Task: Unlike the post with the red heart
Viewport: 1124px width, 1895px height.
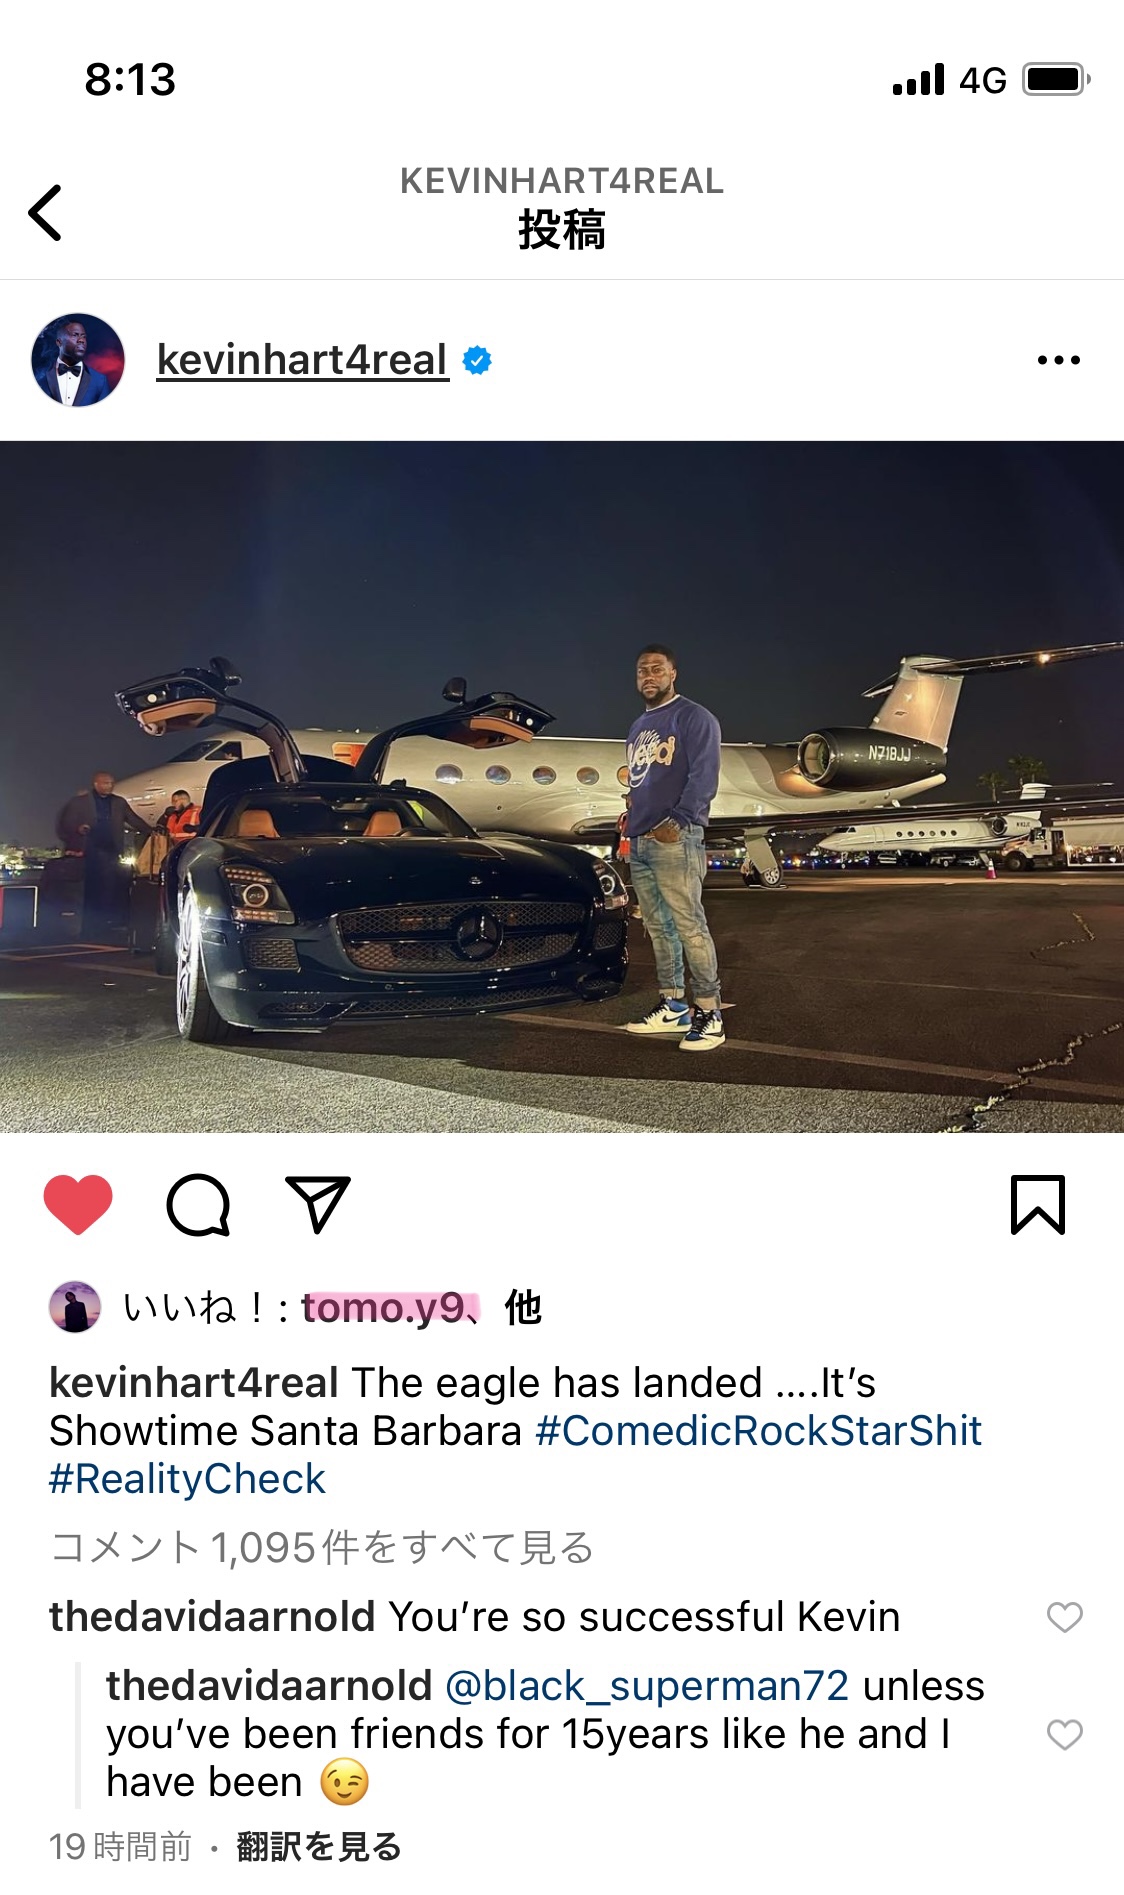Action: click(78, 1204)
